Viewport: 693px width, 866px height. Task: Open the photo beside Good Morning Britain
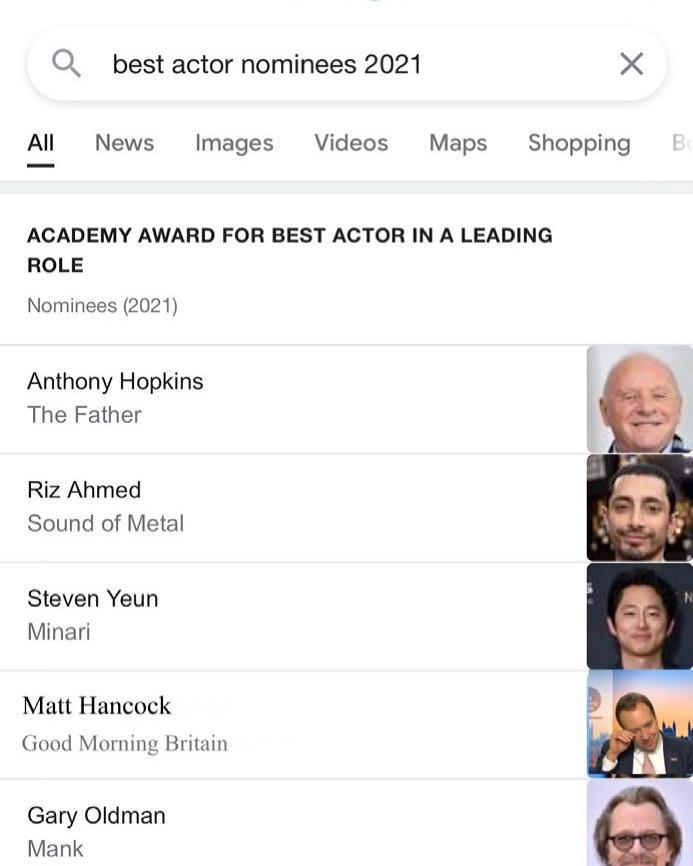(640, 725)
